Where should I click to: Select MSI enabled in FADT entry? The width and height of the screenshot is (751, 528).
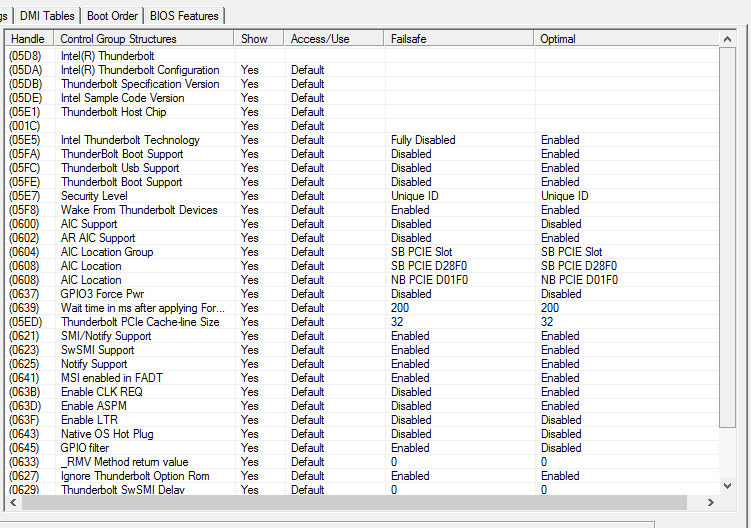[x=112, y=378]
